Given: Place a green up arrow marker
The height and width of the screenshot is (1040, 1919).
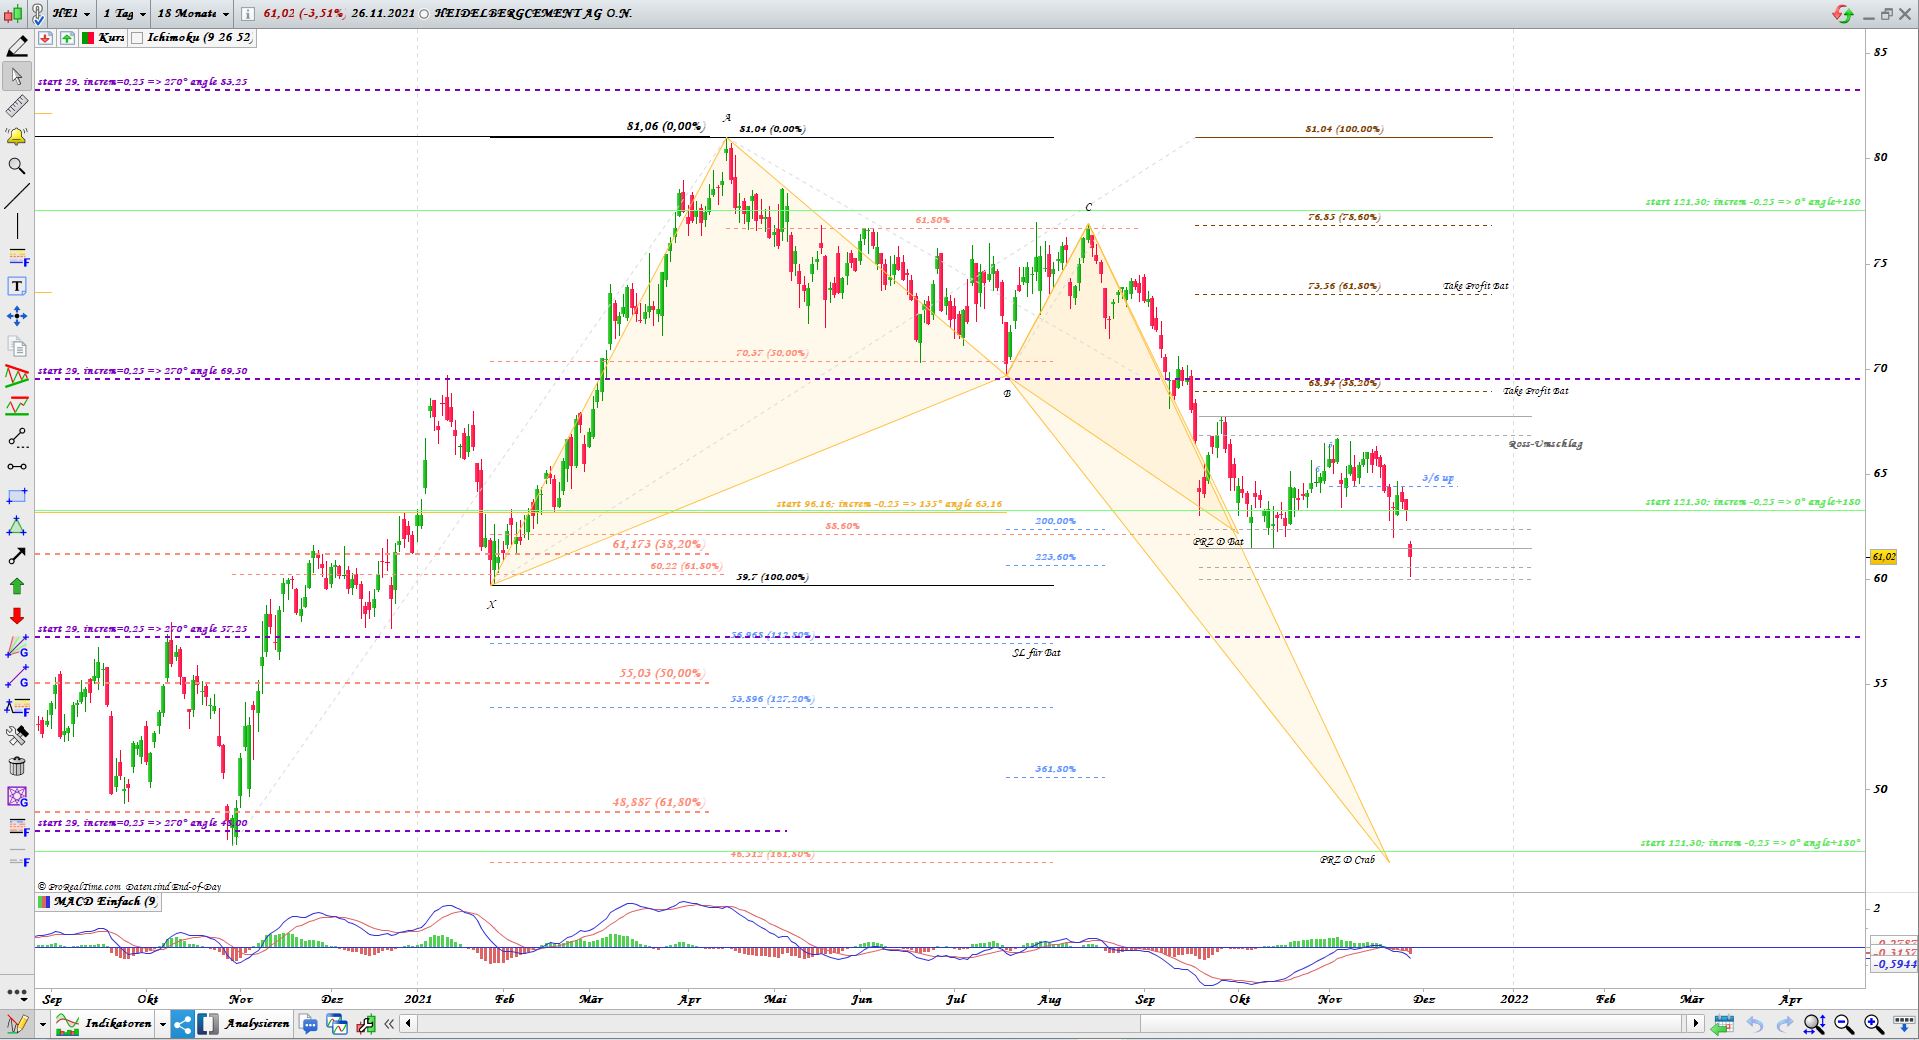Looking at the screenshot, I should click(17, 587).
